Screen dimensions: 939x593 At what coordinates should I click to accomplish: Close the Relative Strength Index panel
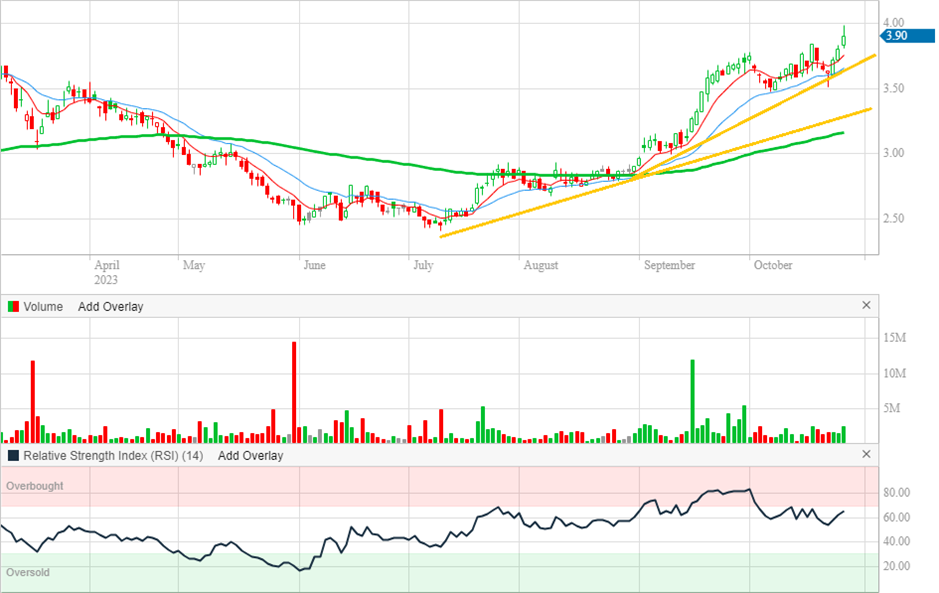866,455
